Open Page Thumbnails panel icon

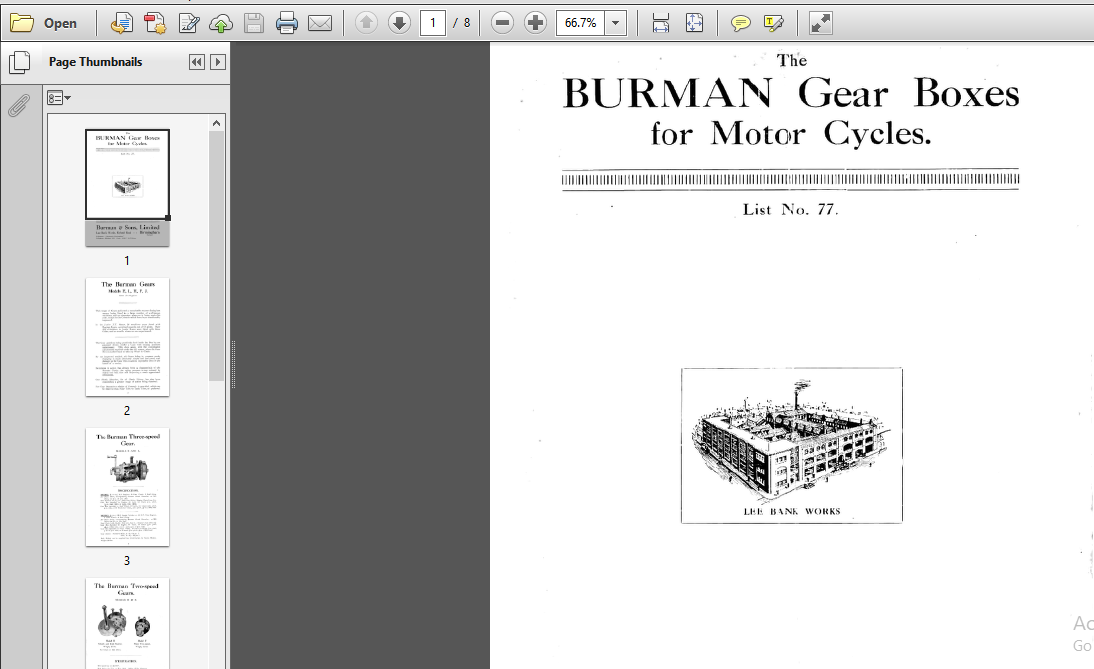pyautogui.click(x=20, y=62)
